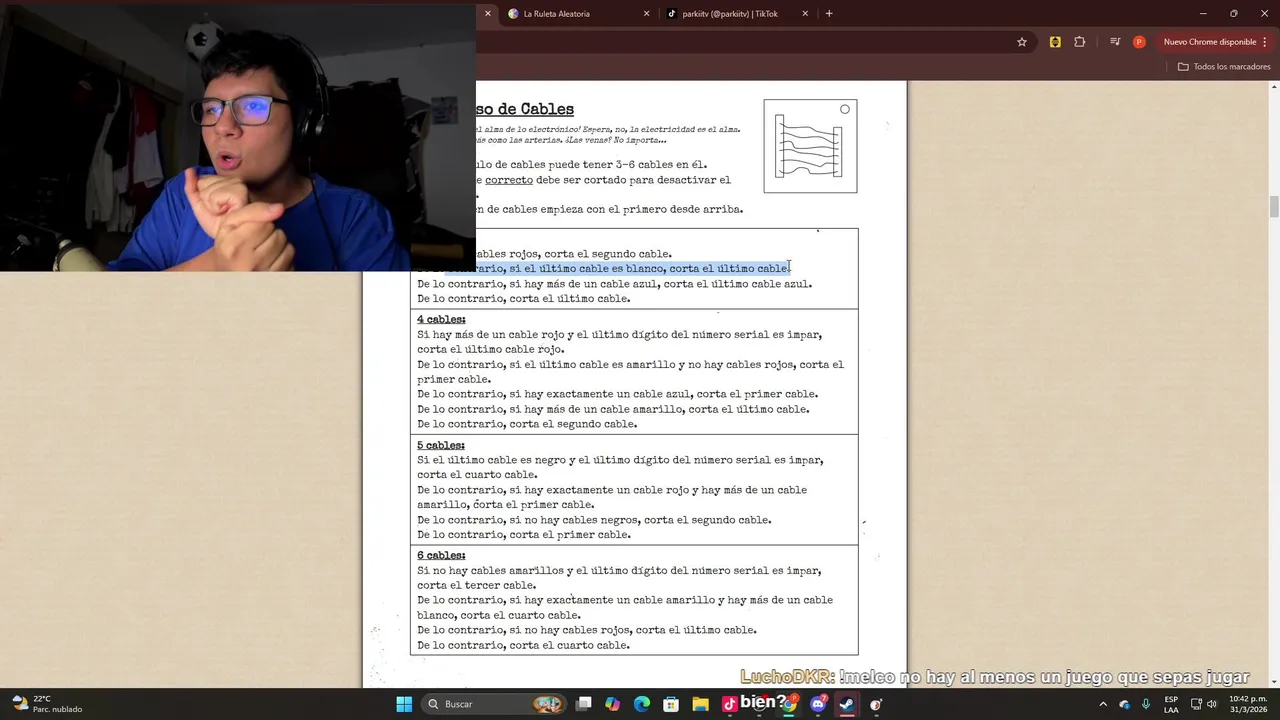Expand hidden system tray icons chevron
This screenshot has width=1280, height=720.
click(x=1103, y=704)
